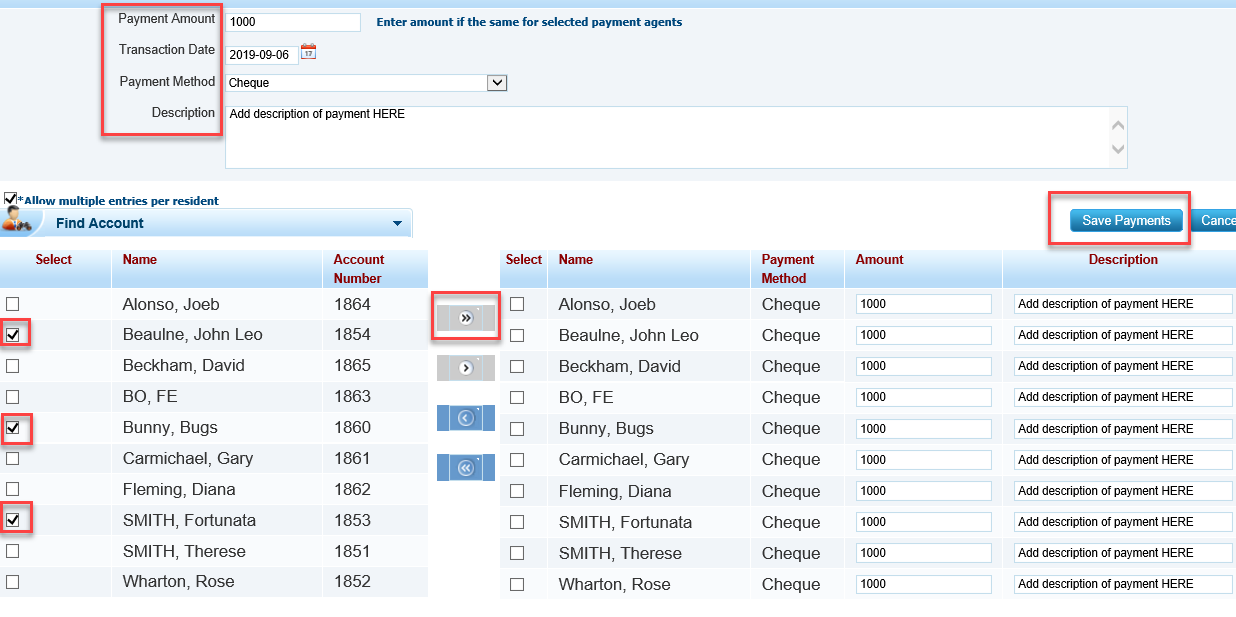Uncheck Beaulne, John Leo in left list
This screenshot has width=1236, height=617.
pyautogui.click(x=13, y=335)
